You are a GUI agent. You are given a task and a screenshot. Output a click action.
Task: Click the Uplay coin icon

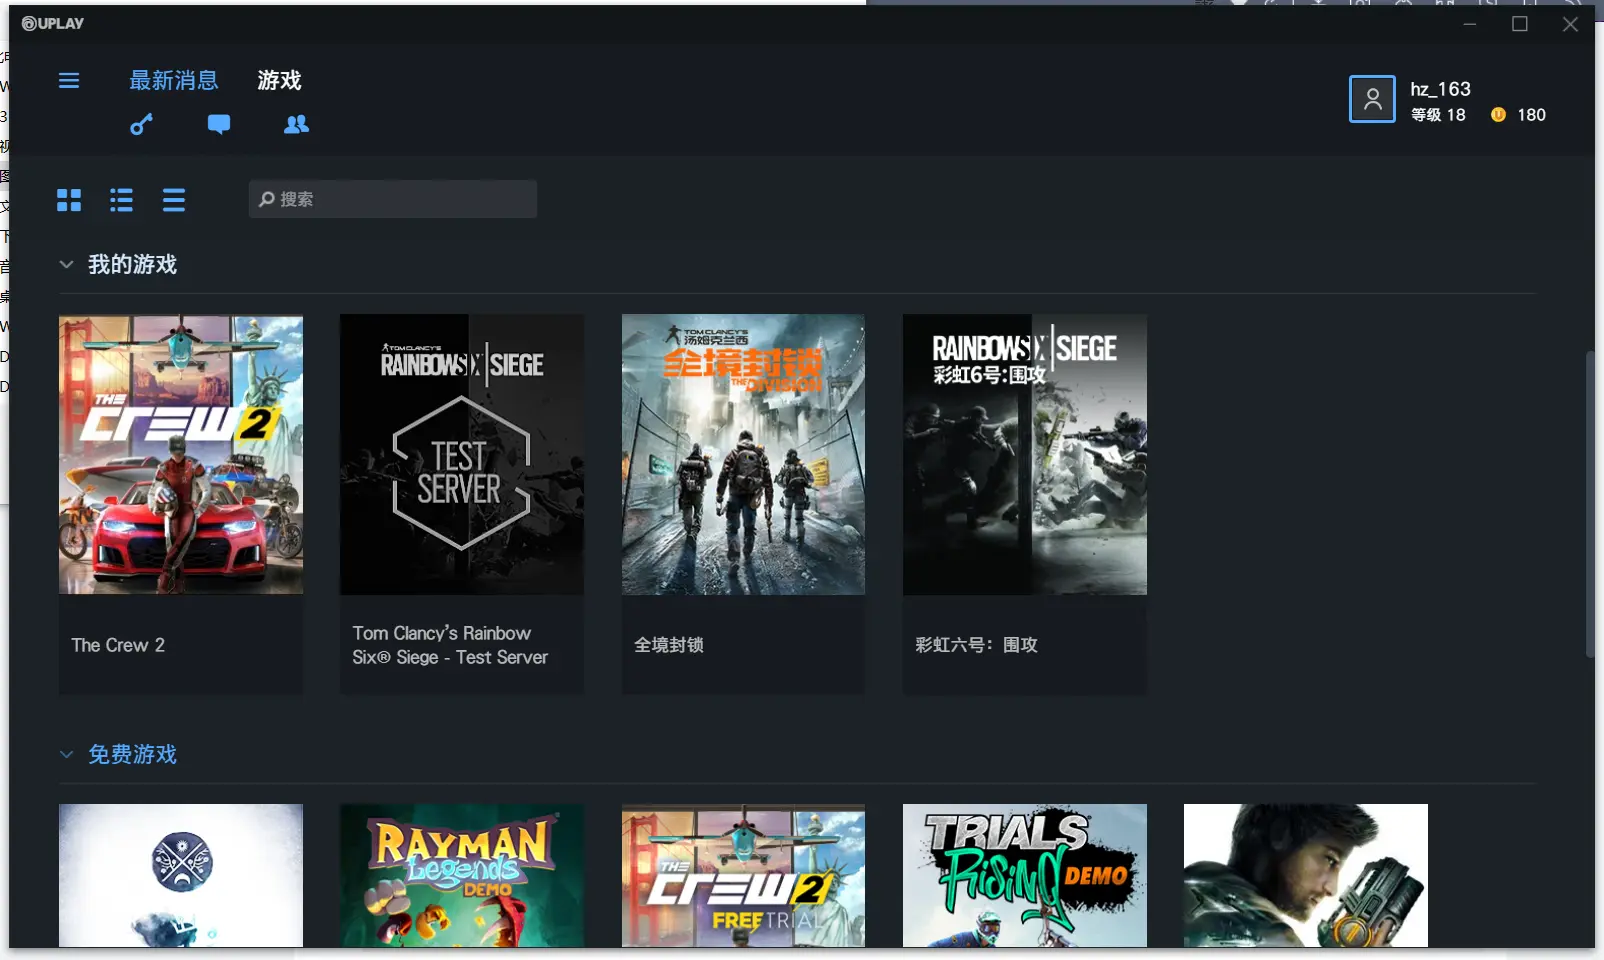coord(1498,115)
